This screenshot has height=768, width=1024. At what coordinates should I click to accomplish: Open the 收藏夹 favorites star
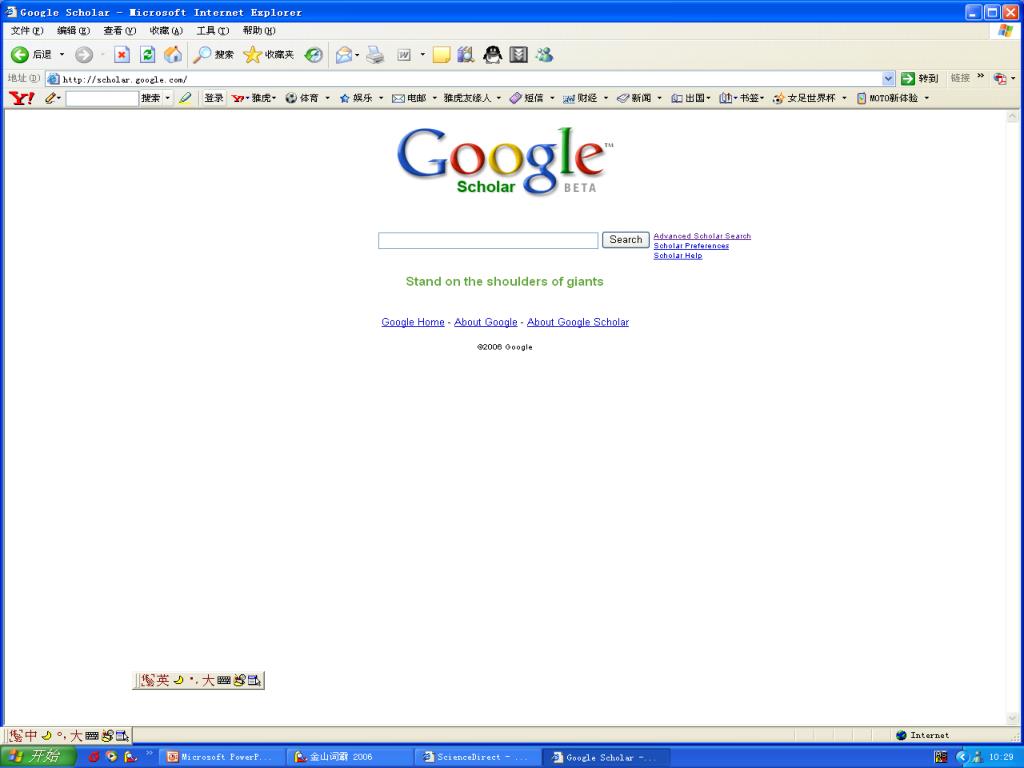pos(268,55)
